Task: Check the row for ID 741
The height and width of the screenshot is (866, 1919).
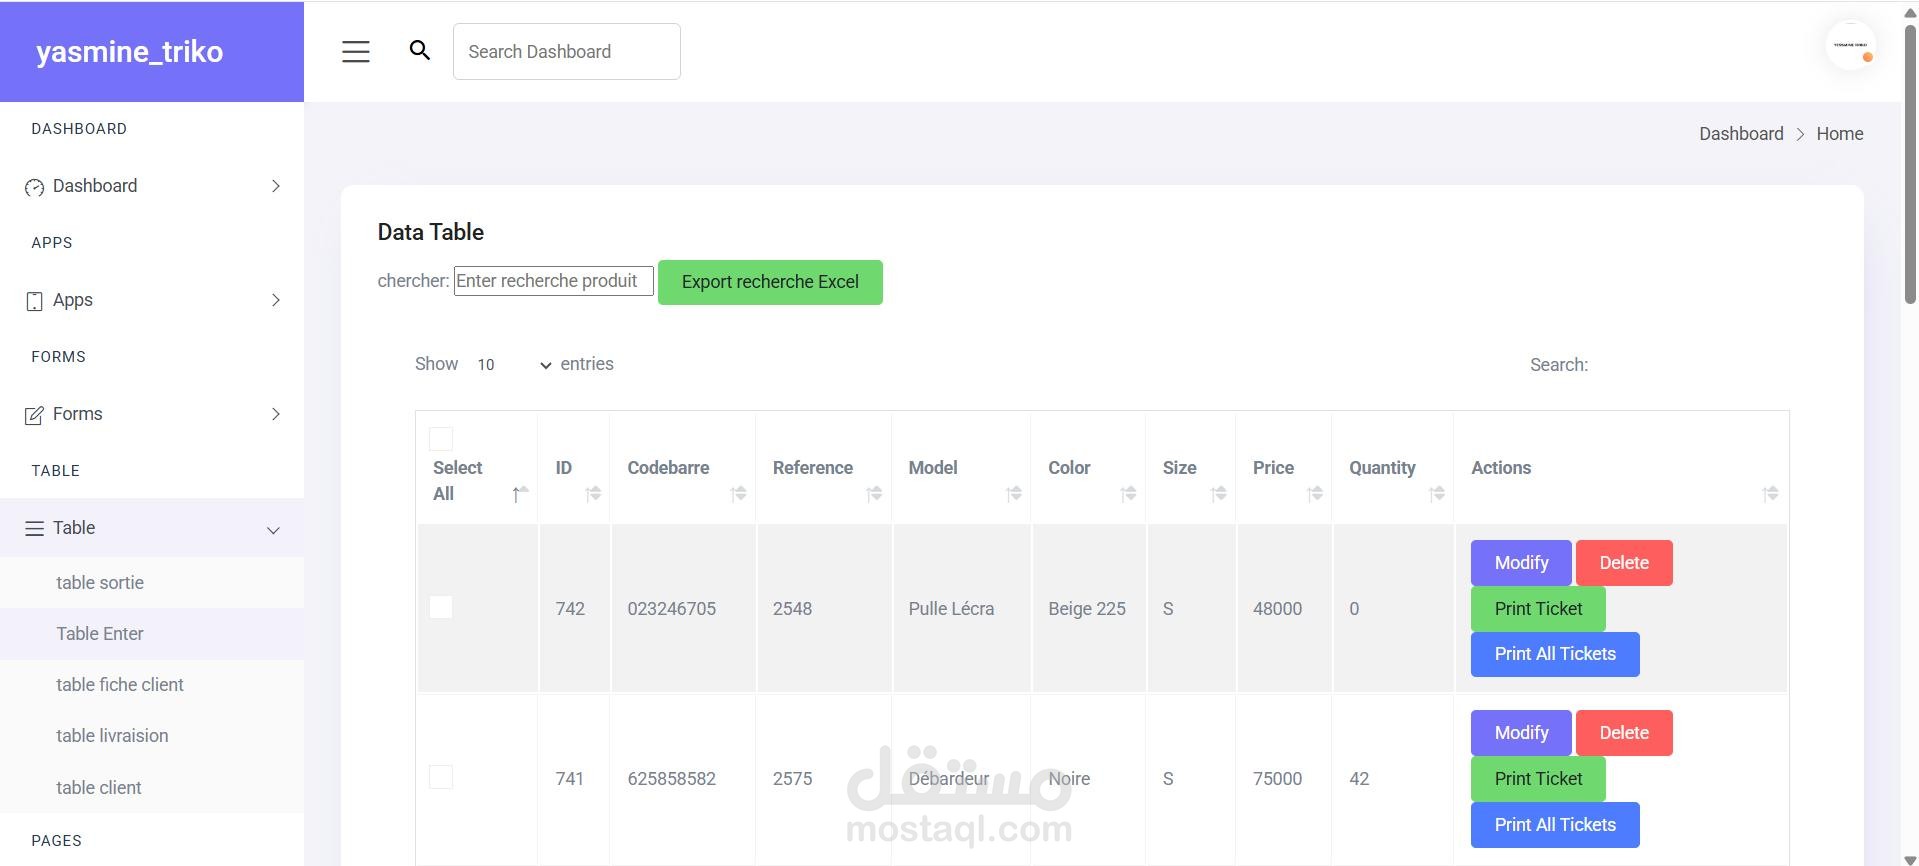Action: pos(441,777)
